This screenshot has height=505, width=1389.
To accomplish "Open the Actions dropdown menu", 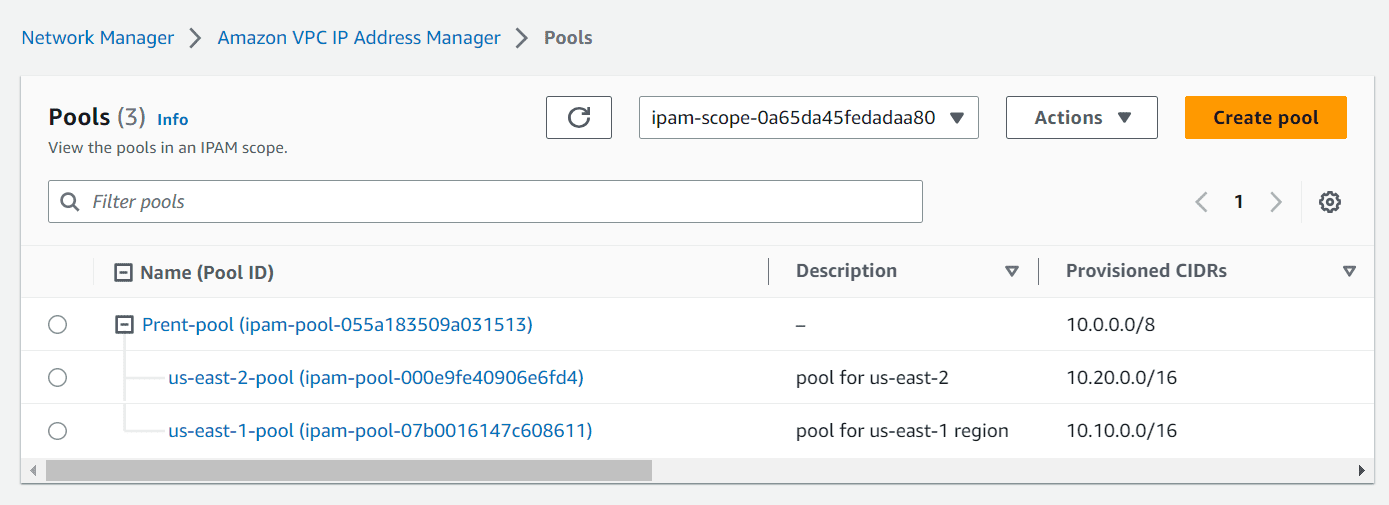I will click(x=1081, y=117).
